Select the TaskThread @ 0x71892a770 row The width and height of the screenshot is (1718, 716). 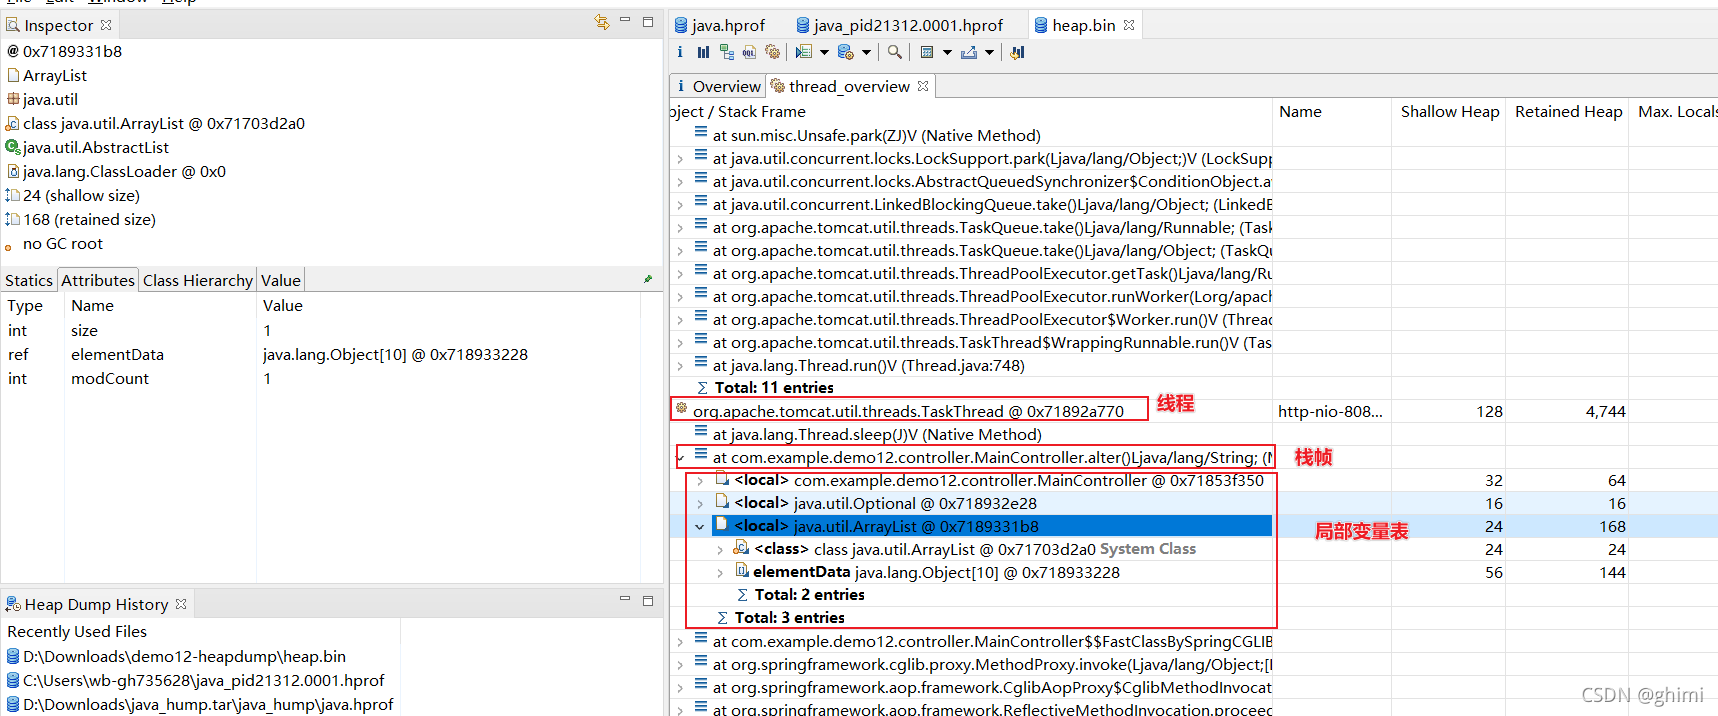pos(908,411)
